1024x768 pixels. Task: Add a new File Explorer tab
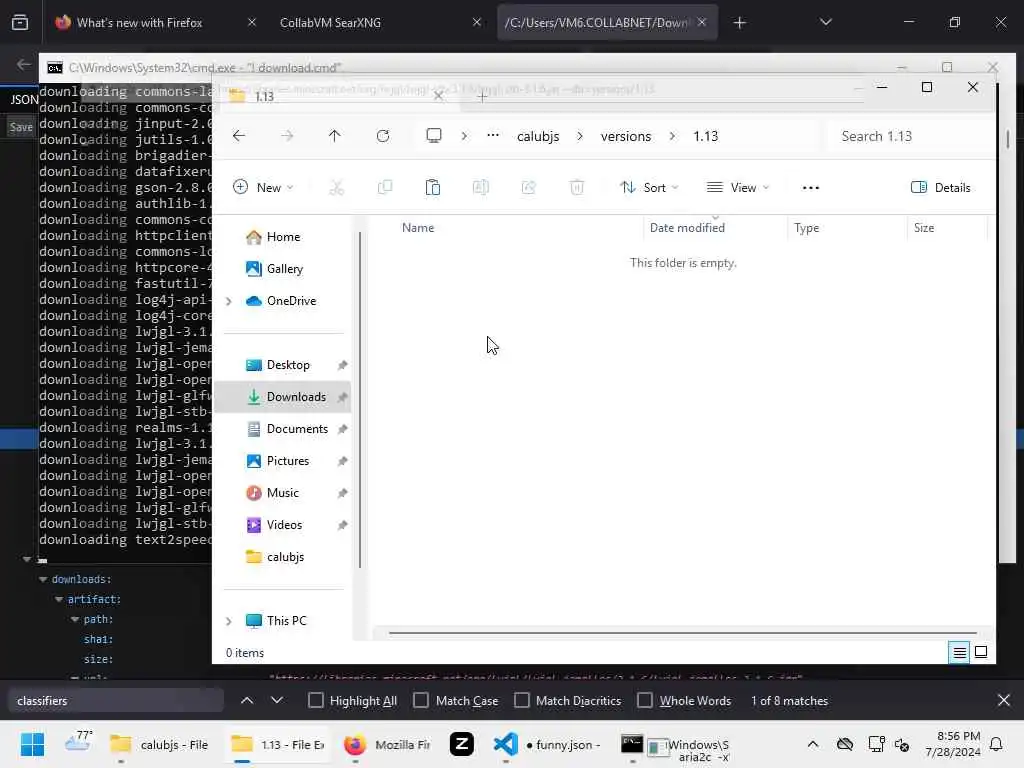pos(482,97)
